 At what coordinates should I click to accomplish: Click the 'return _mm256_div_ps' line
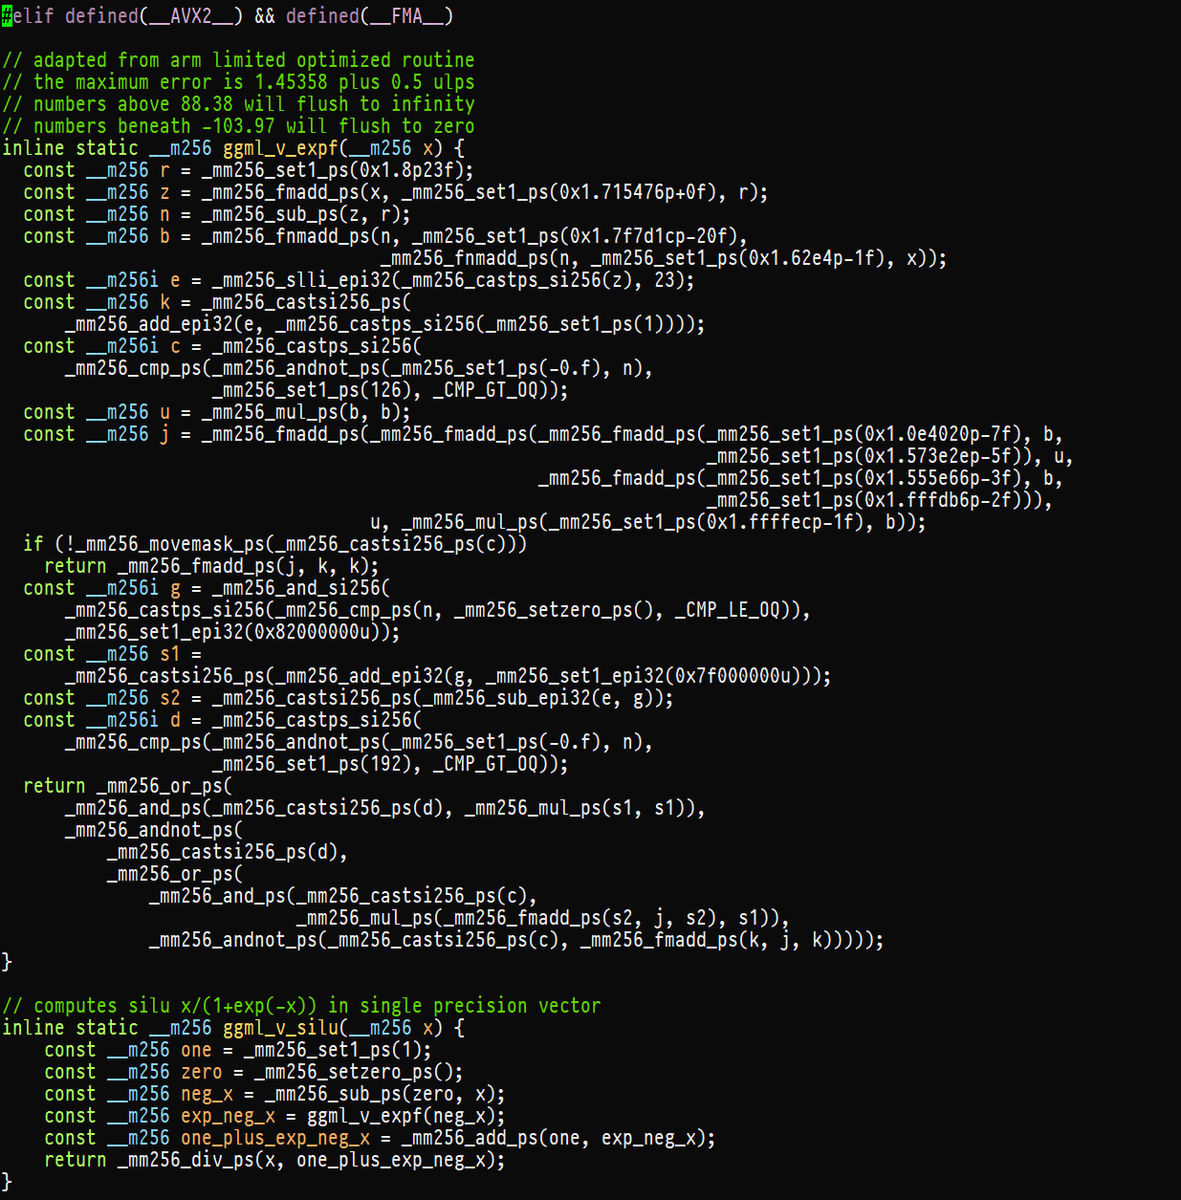275,1160
